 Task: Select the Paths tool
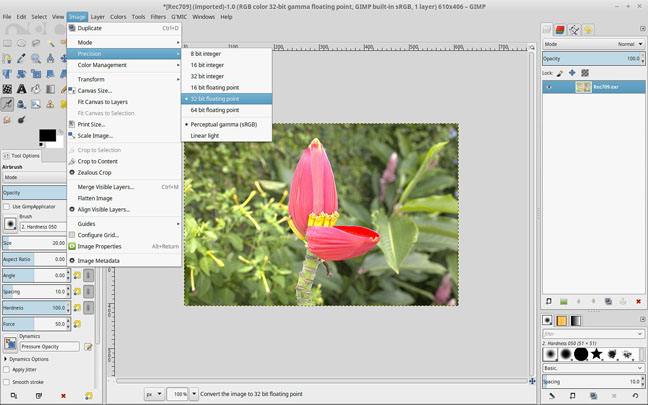(7, 58)
